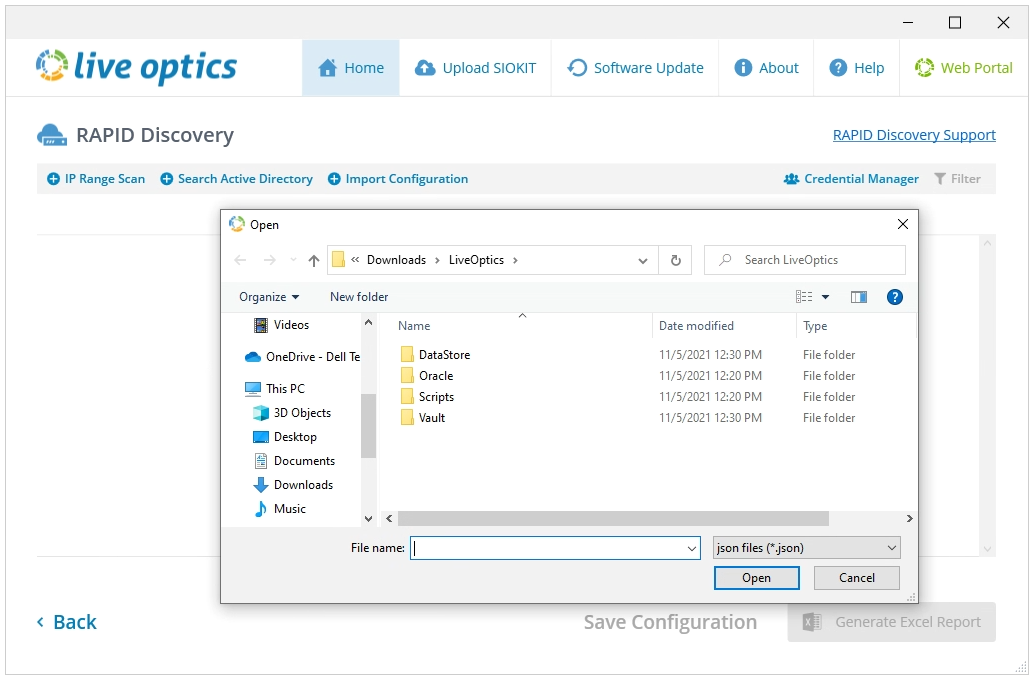Select the Scripts folder

point(427,397)
